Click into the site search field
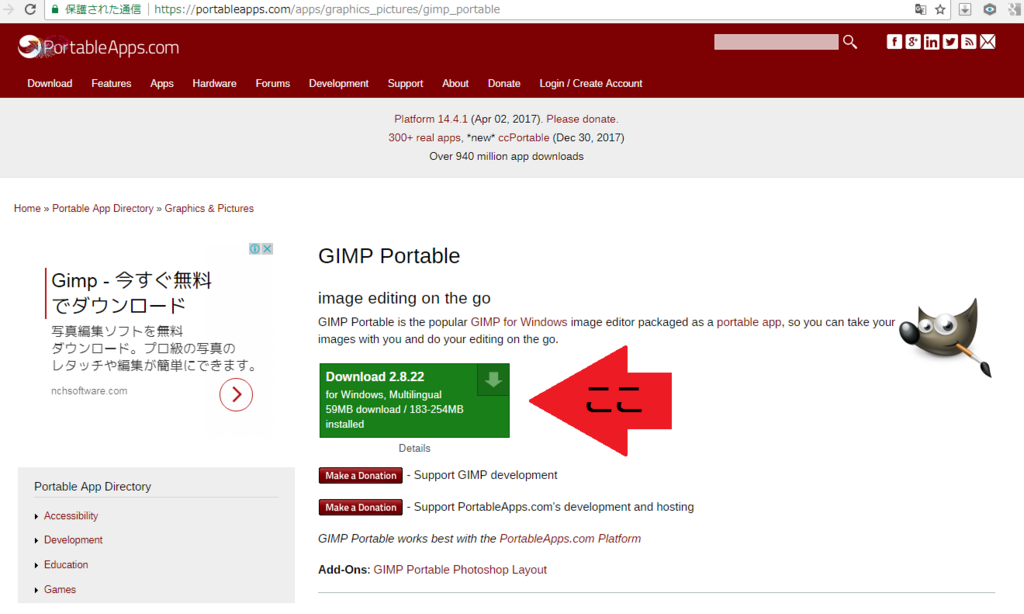Image resolution: width=1024 pixels, height=614 pixels. coord(776,42)
